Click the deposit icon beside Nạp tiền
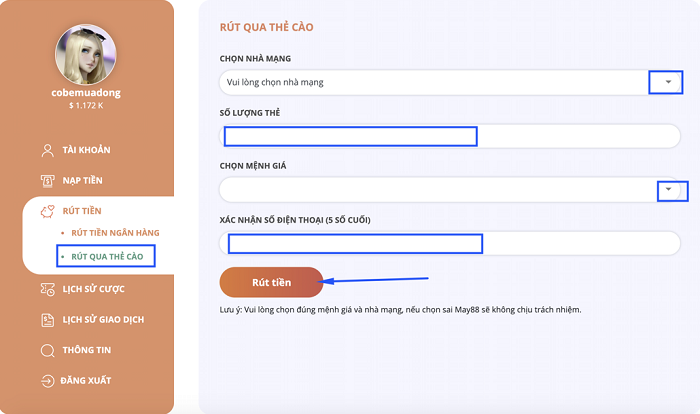 tap(47, 181)
